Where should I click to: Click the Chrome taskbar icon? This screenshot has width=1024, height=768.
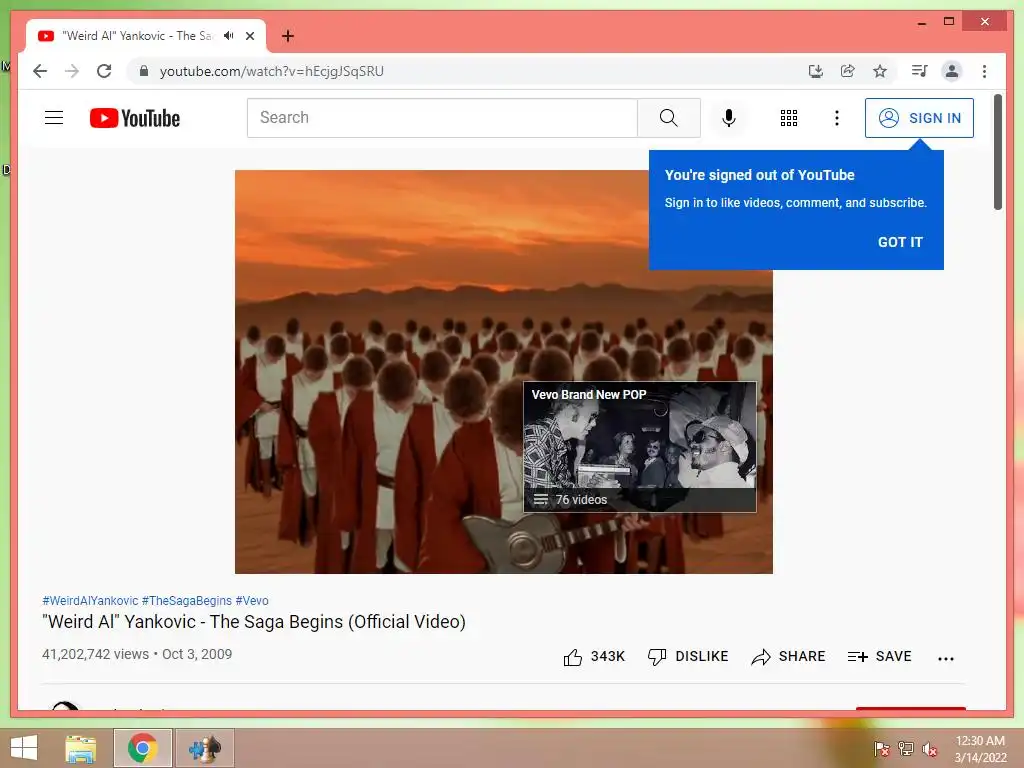click(x=142, y=748)
